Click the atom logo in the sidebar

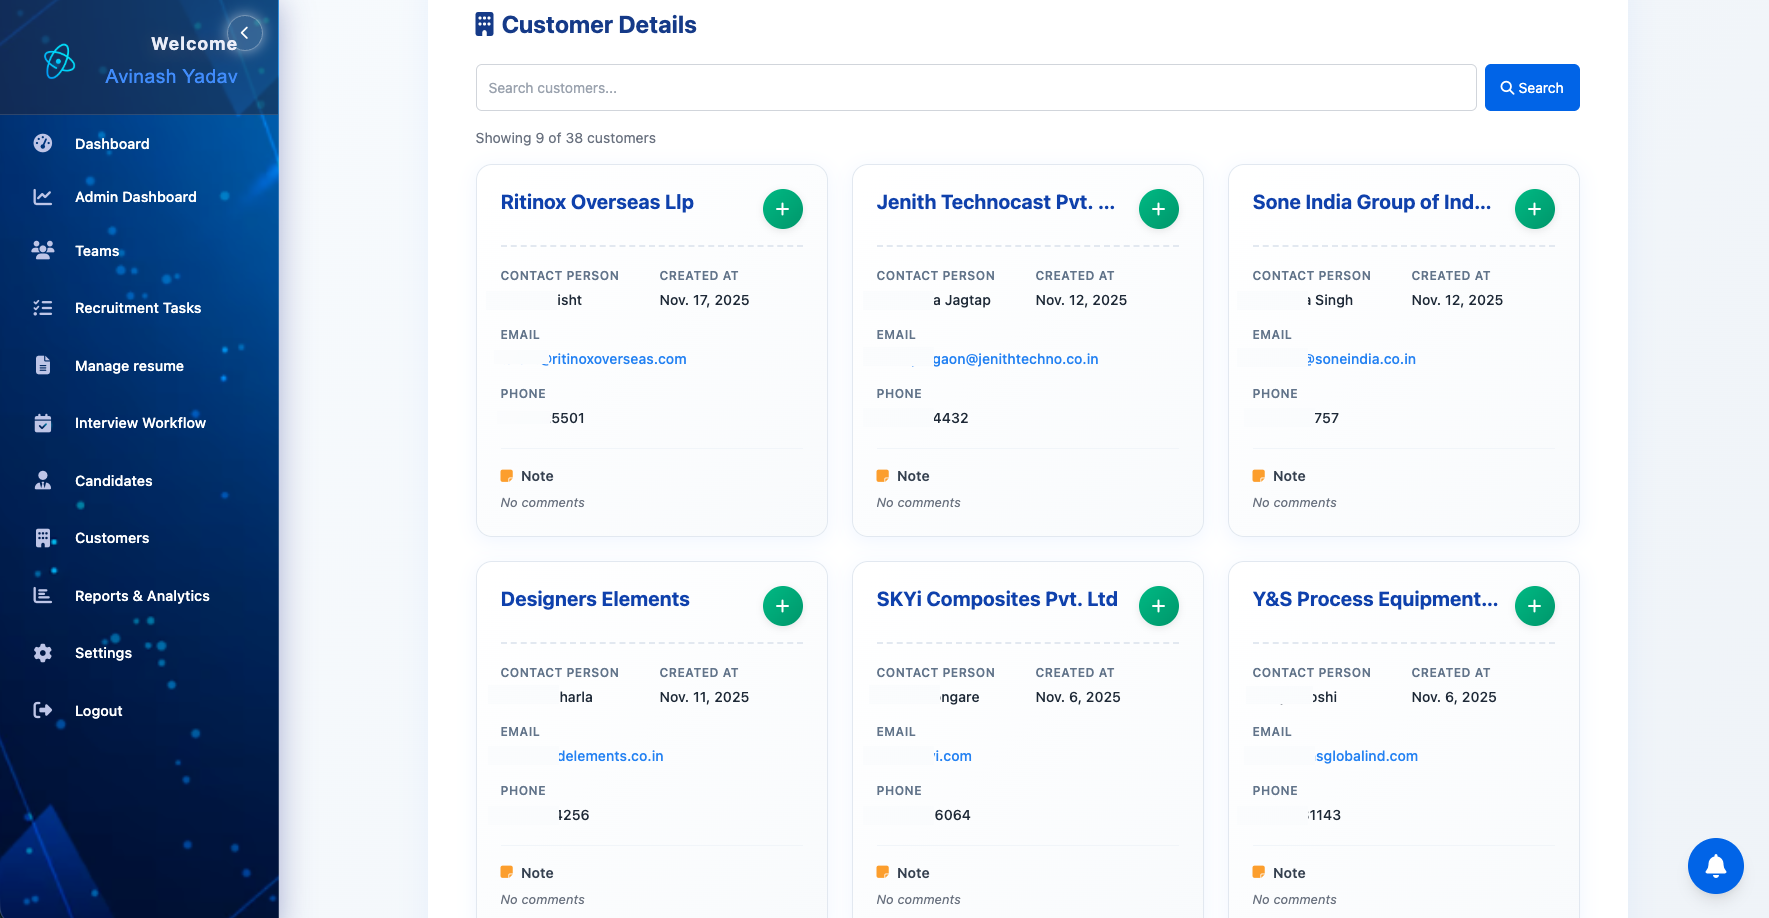pyautogui.click(x=60, y=61)
